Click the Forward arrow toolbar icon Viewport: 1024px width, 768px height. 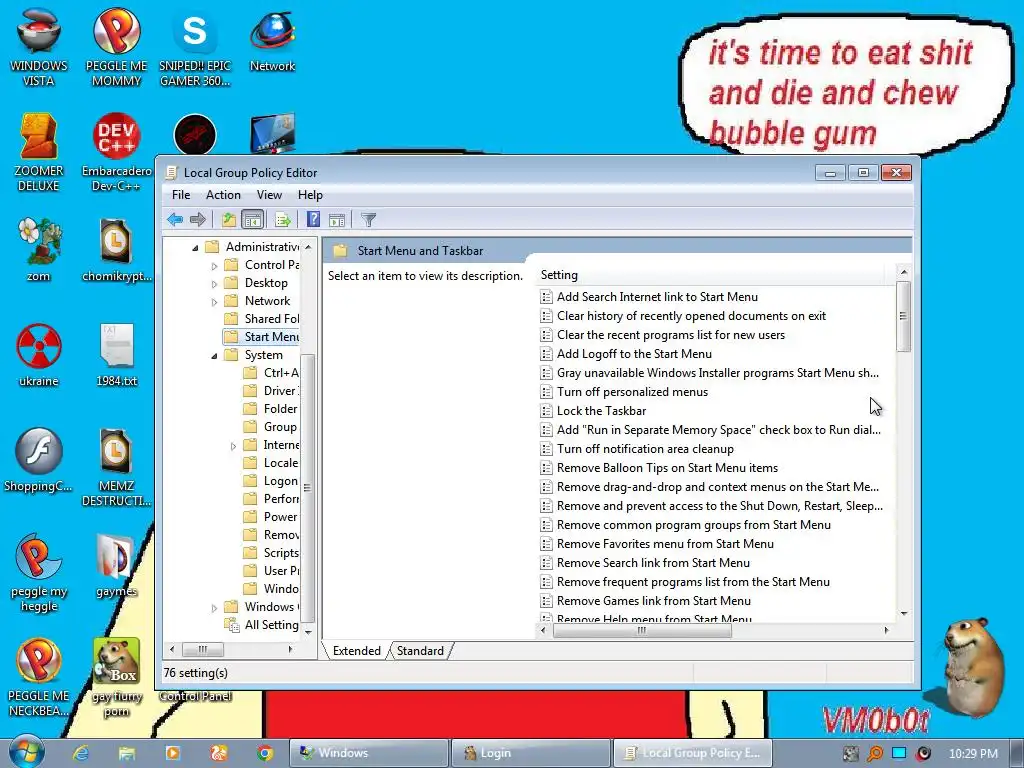[x=197, y=219]
